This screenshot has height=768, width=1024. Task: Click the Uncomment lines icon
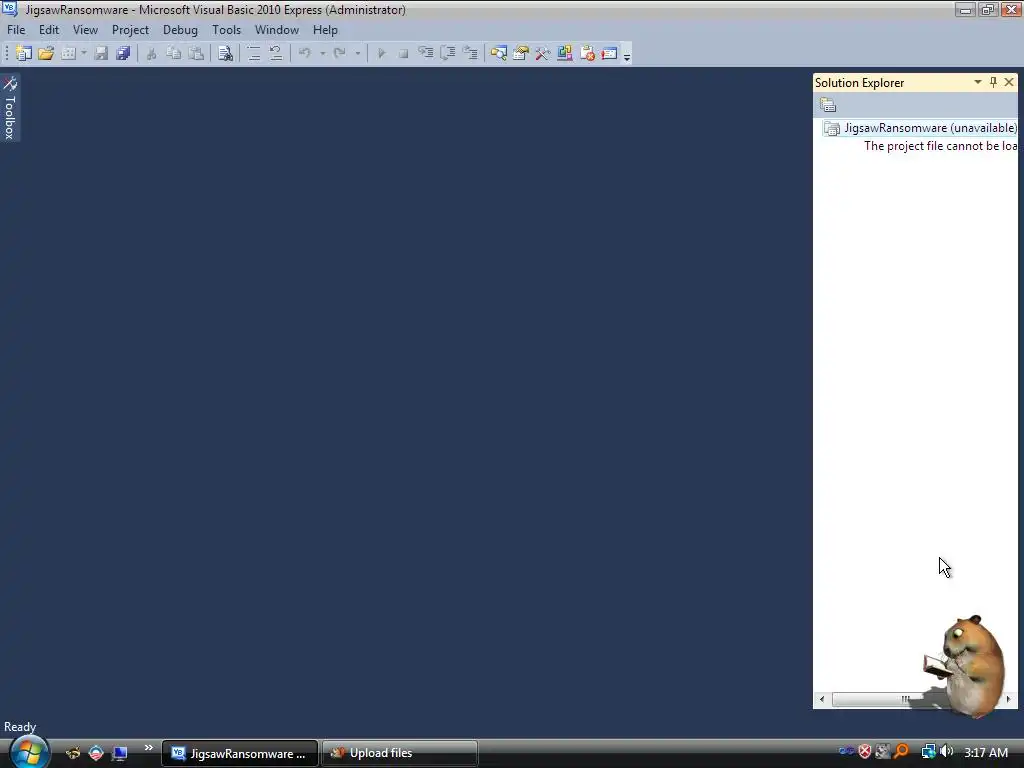[x=276, y=54]
